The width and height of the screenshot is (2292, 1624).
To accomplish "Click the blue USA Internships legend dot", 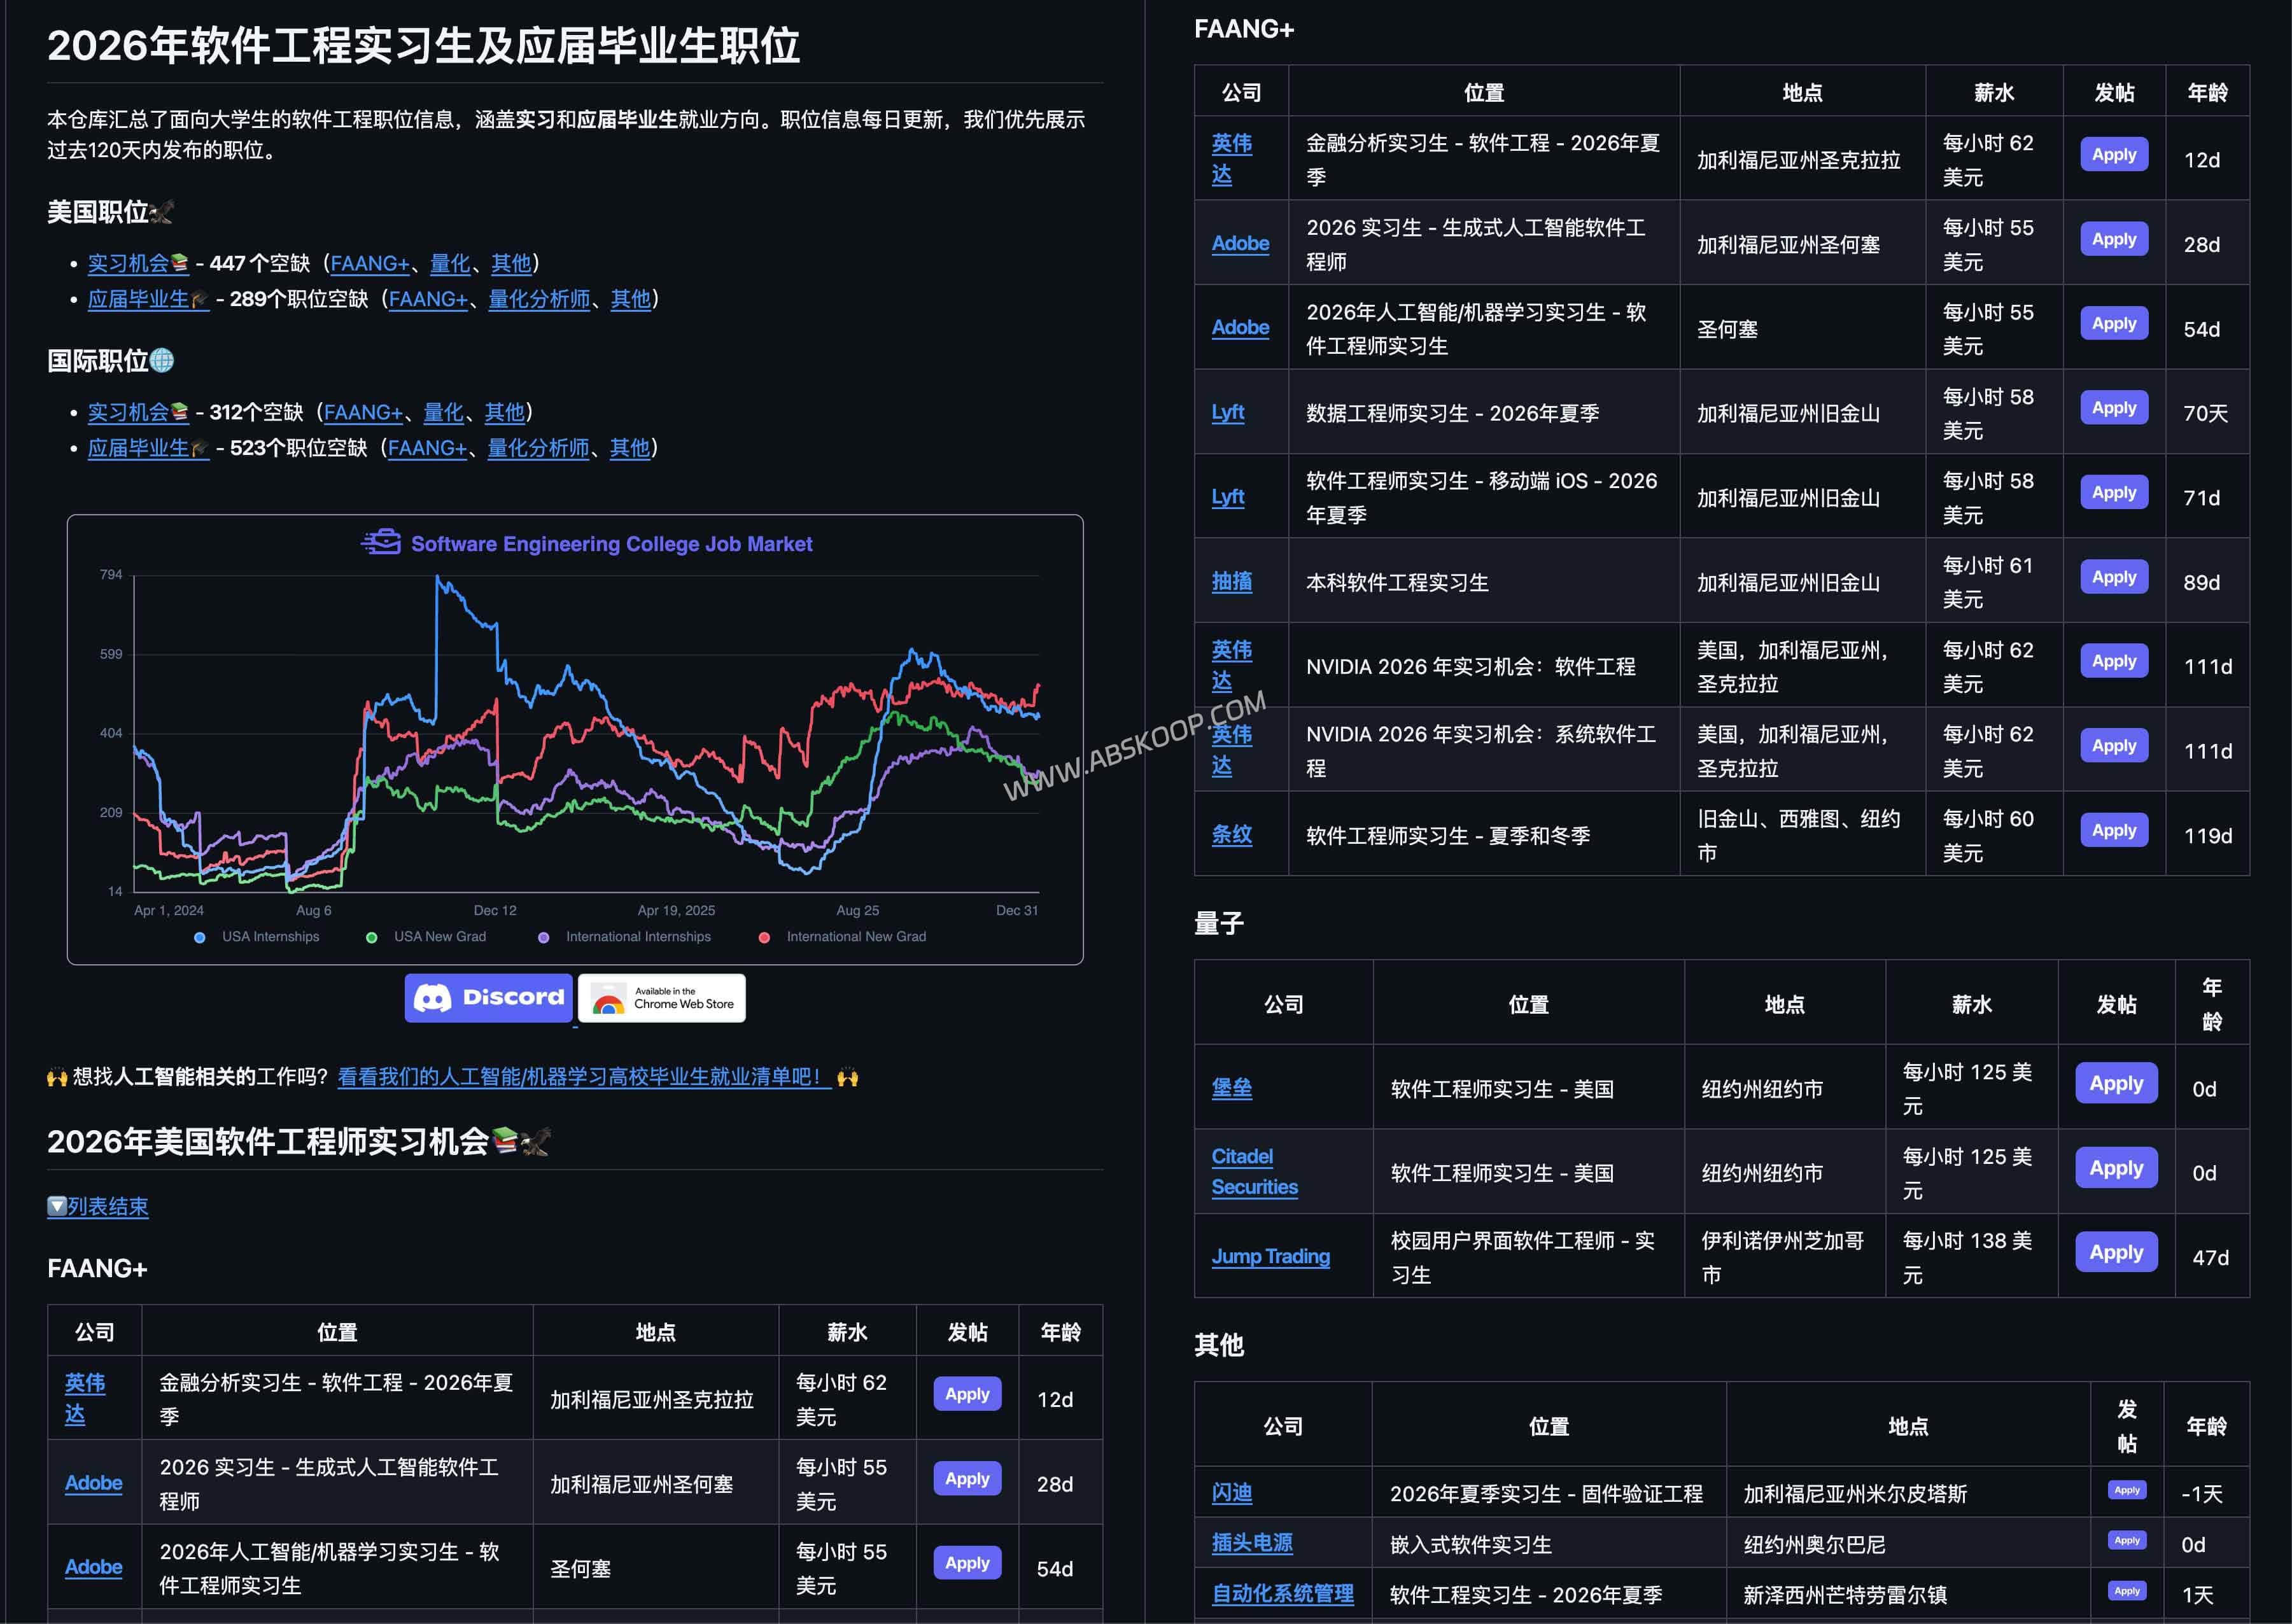I will [x=200, y=937].
